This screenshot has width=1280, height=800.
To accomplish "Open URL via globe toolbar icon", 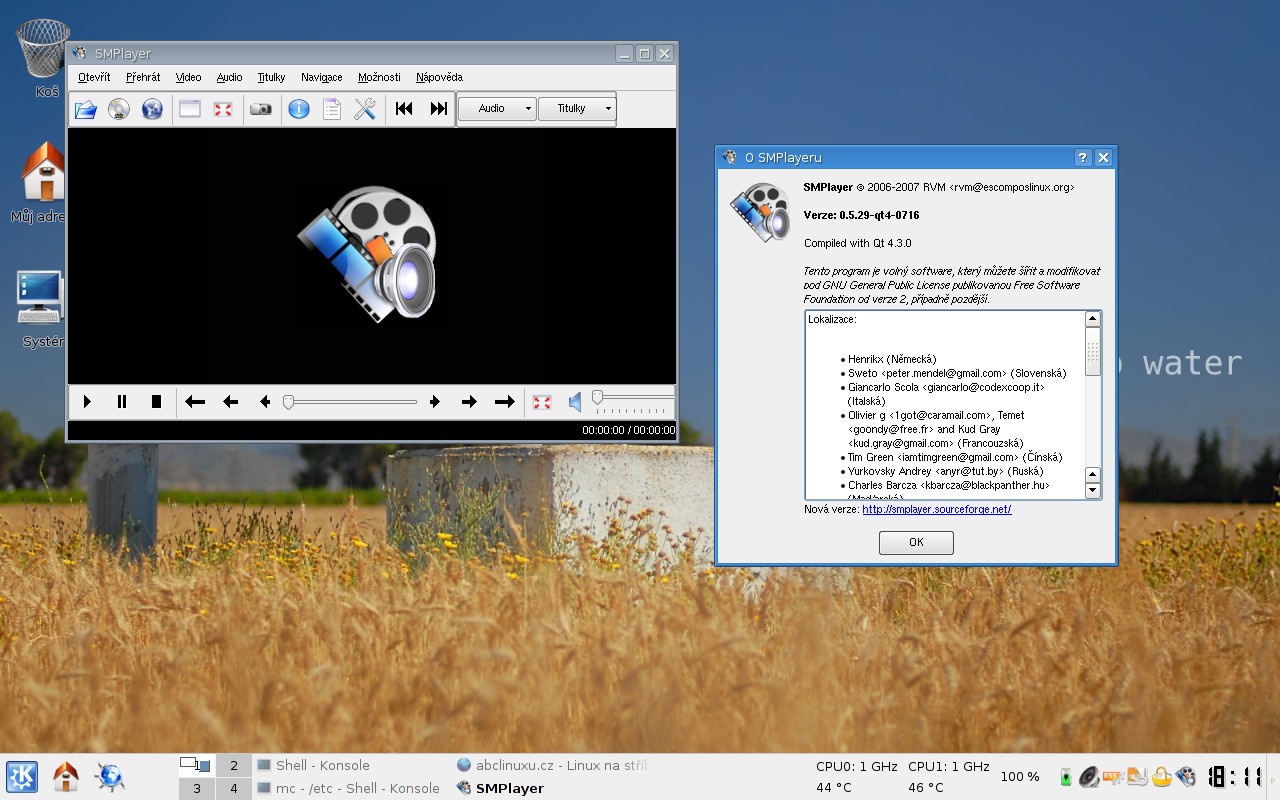I will (x=152, y=109).
